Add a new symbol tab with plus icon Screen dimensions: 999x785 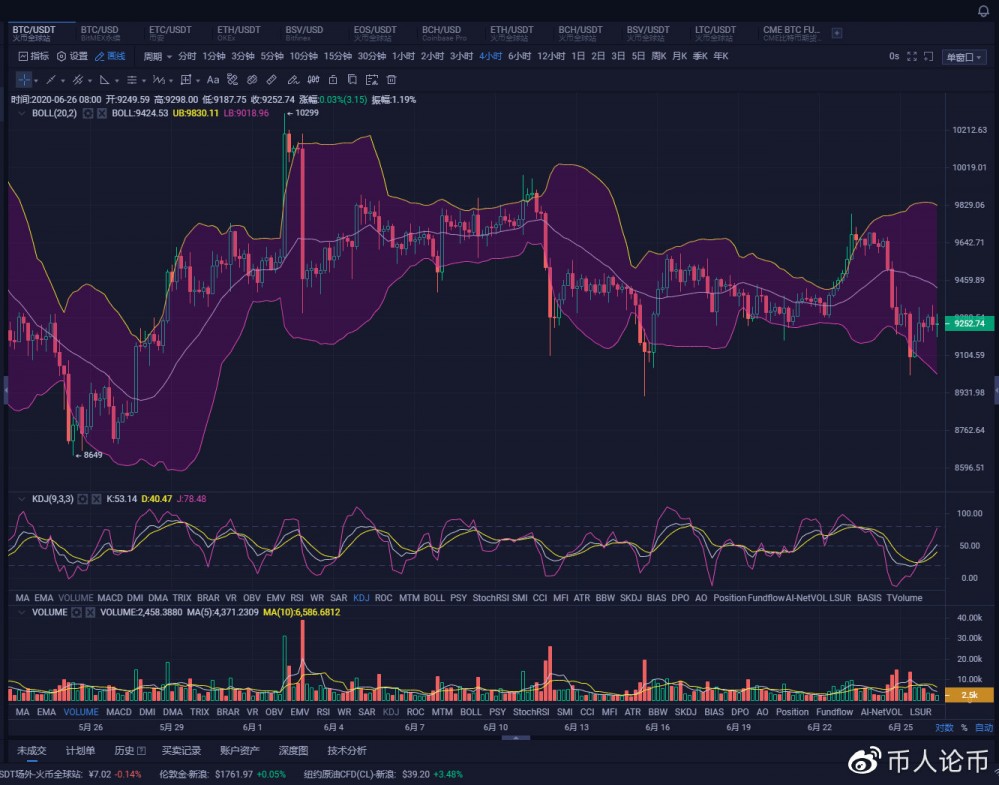click(837, 33)
